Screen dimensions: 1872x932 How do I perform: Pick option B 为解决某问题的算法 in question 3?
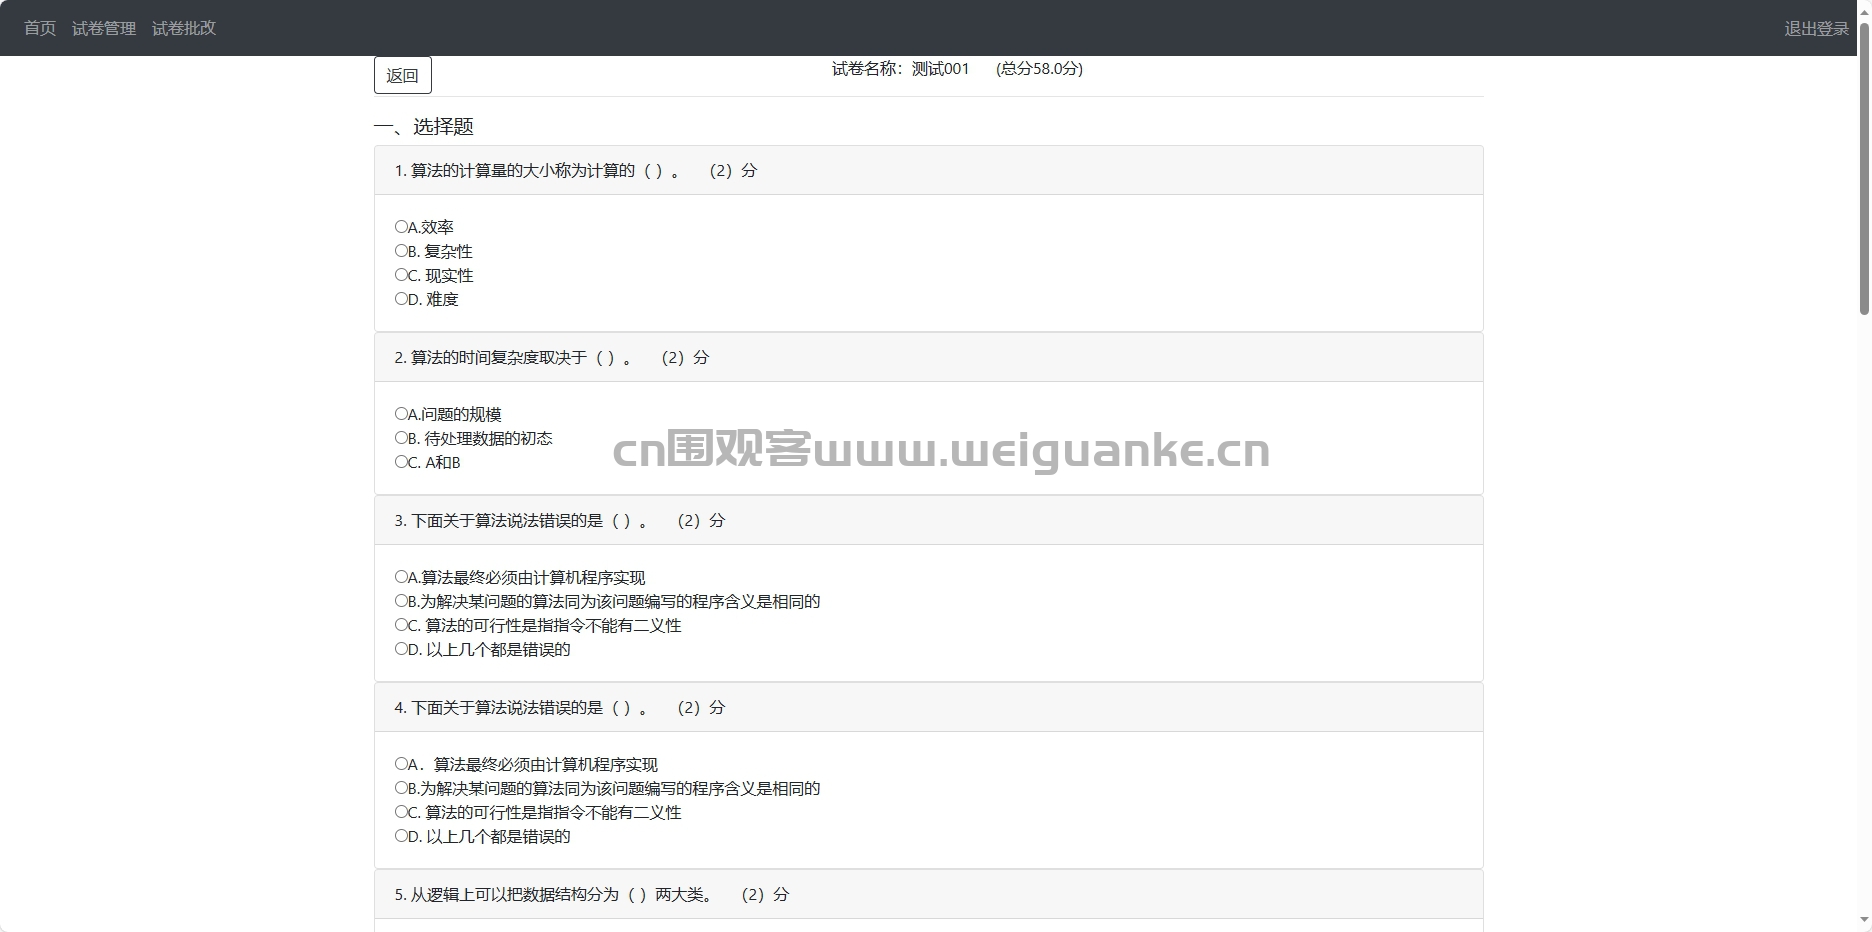pyautogui.click(x=401, y=601)
